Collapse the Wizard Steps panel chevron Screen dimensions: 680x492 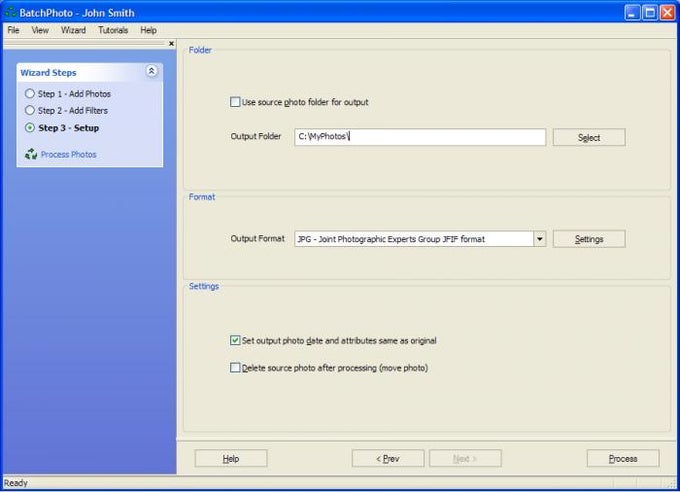(151, 71)
